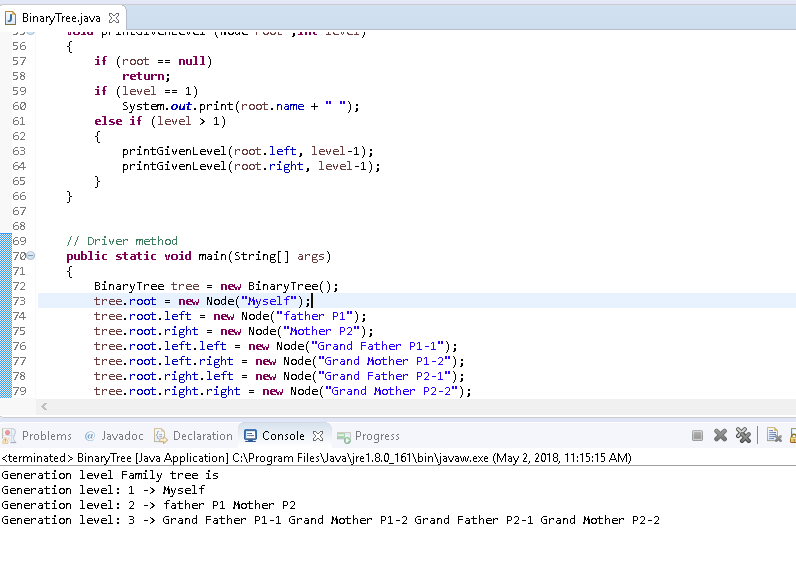Viewport: 796px width, 587px height.
Task: Click console line "Generation level: 1 -> Myself"
Action: click(103, 490)
